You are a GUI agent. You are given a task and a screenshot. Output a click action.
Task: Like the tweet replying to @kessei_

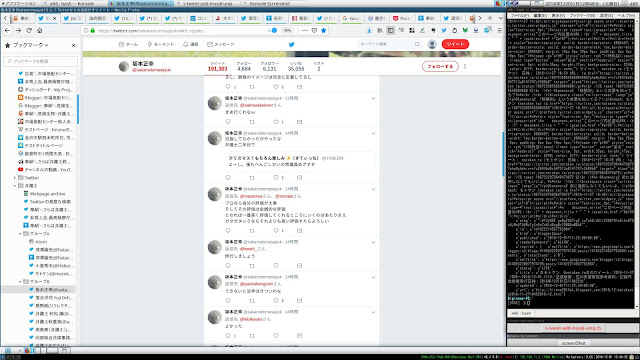(x=276, y=266)
